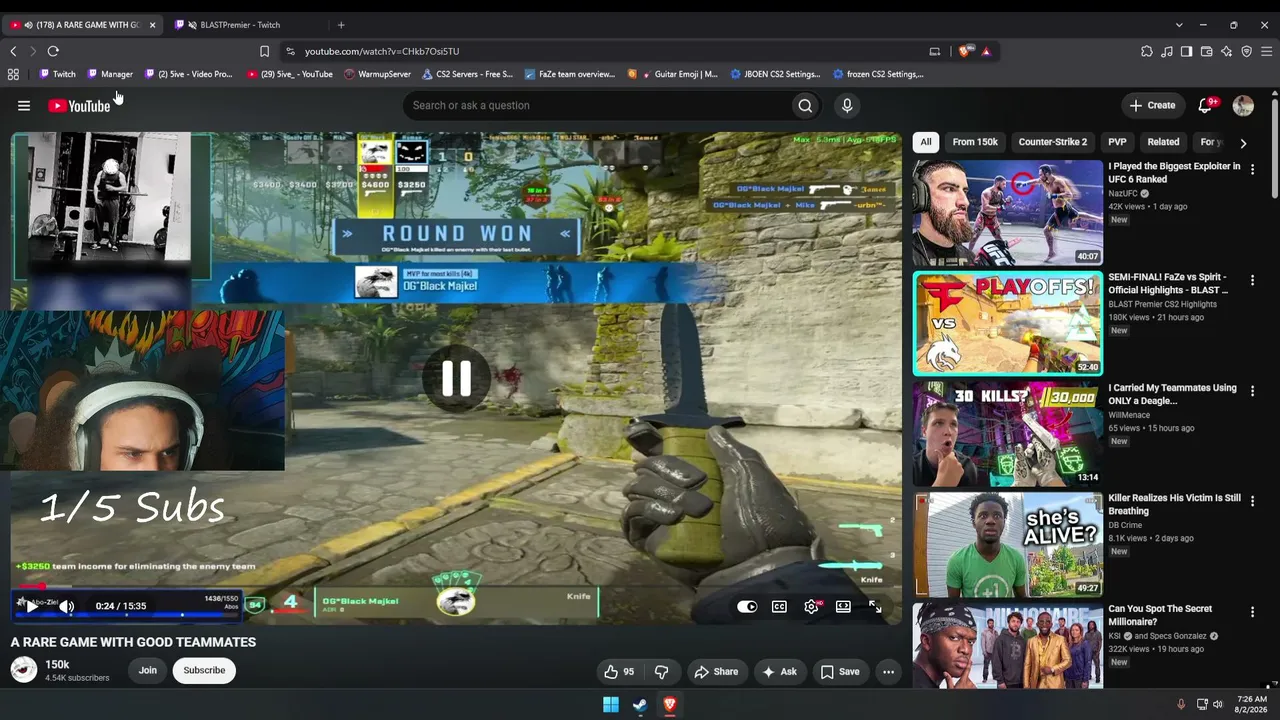Image resolution: width=1280 pixels, height=720 pixels.
Task: Open the 150k channel avatar
Action: 24,670
